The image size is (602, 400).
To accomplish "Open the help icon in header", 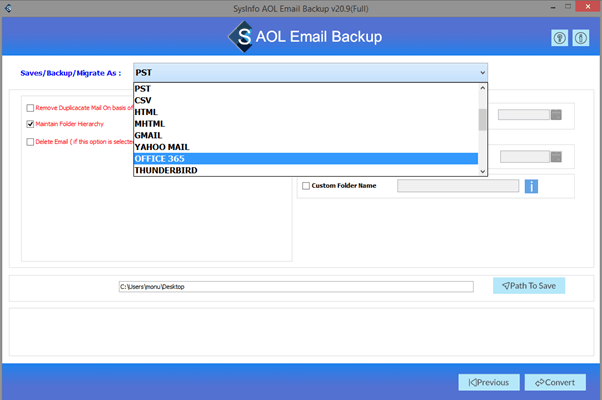I will click(x=559, y=38).
